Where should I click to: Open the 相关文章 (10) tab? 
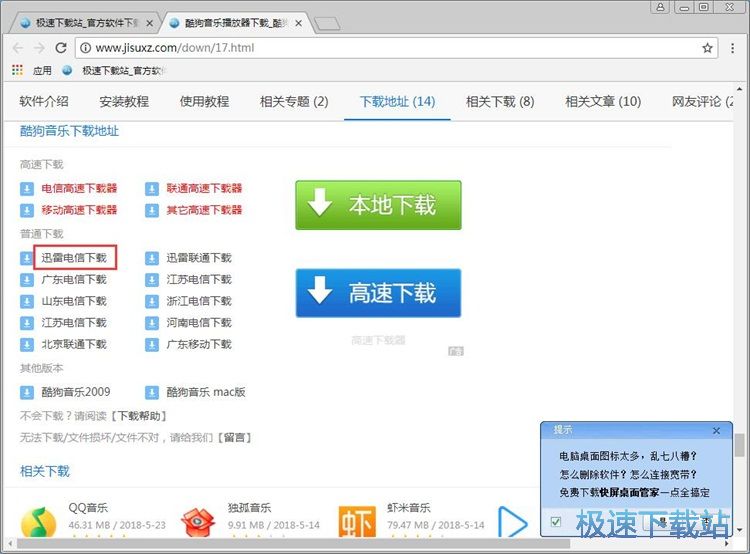(x=603, y=101)
